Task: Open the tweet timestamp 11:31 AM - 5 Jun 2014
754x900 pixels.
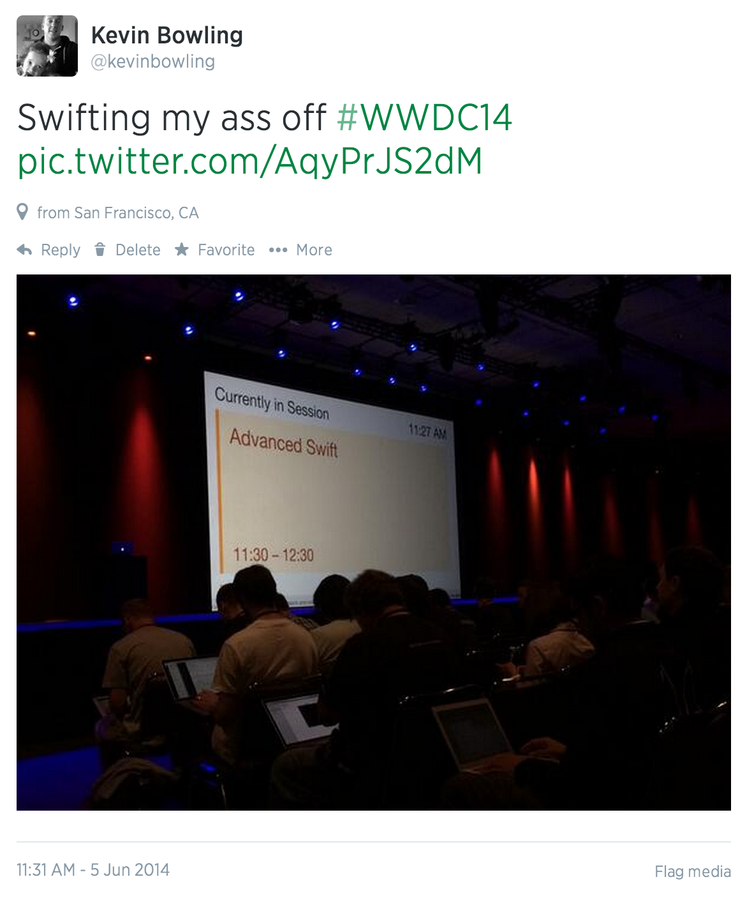Action: pos(93,870)
